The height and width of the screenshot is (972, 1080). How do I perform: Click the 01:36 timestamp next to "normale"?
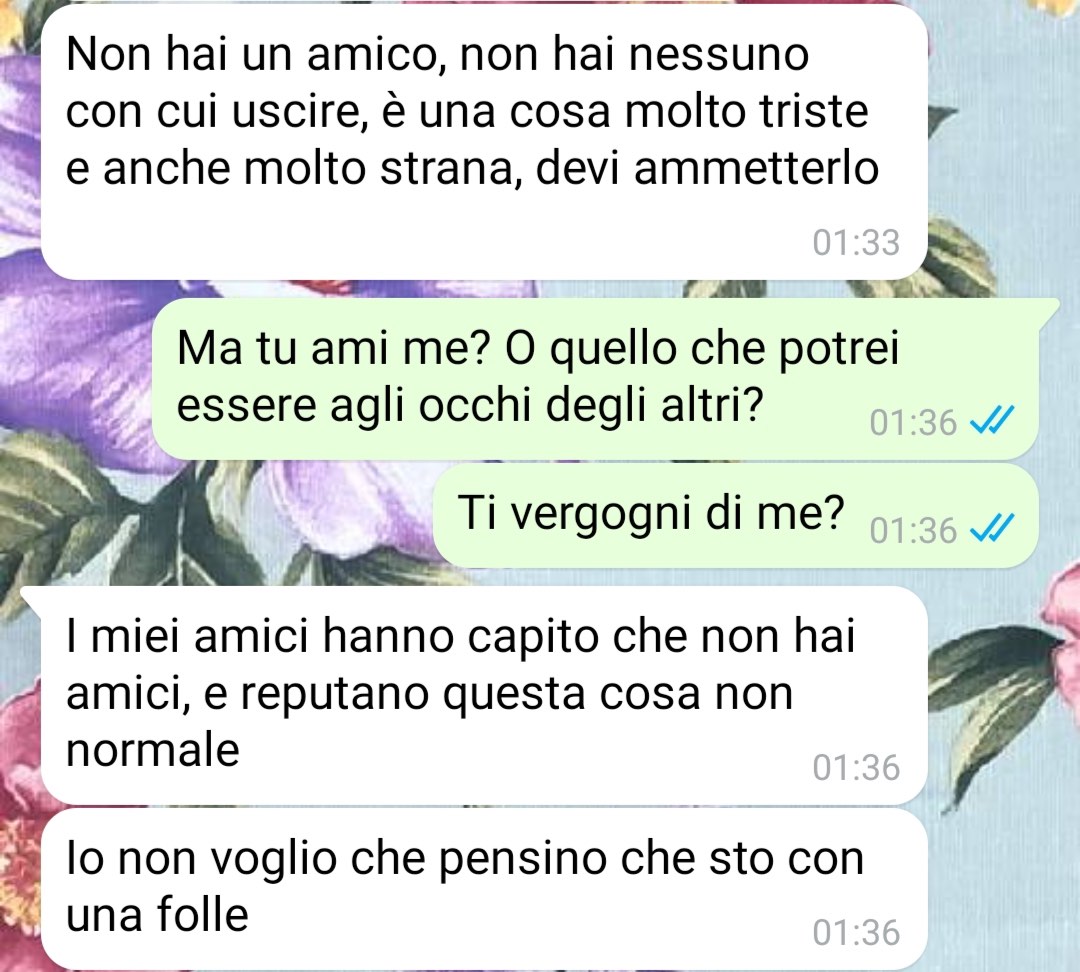pyautogui.click(x=856, y=767)
